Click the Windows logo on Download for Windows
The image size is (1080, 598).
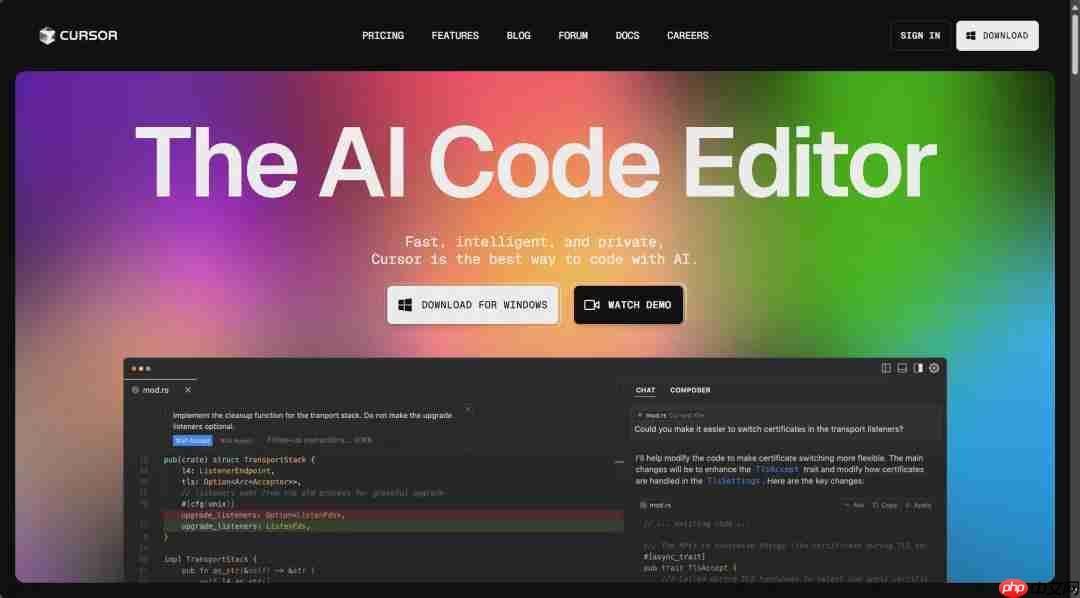click(406, 305)
